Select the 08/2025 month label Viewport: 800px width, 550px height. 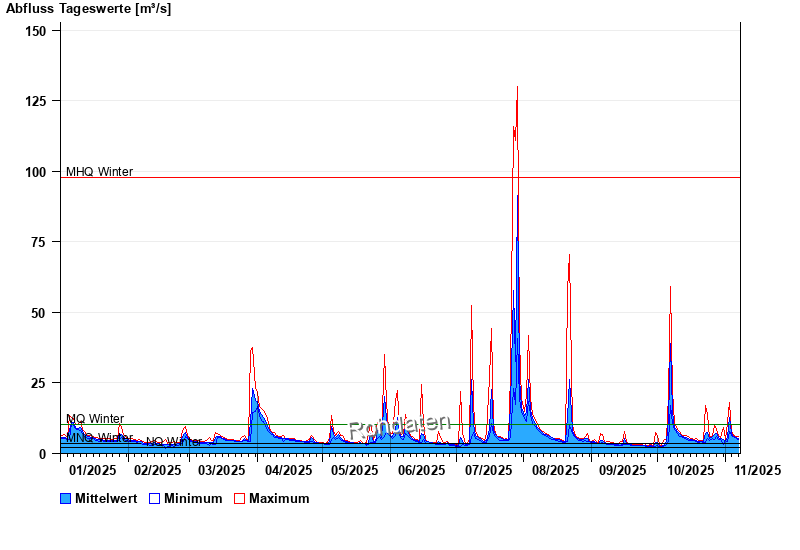click(555, 469)
